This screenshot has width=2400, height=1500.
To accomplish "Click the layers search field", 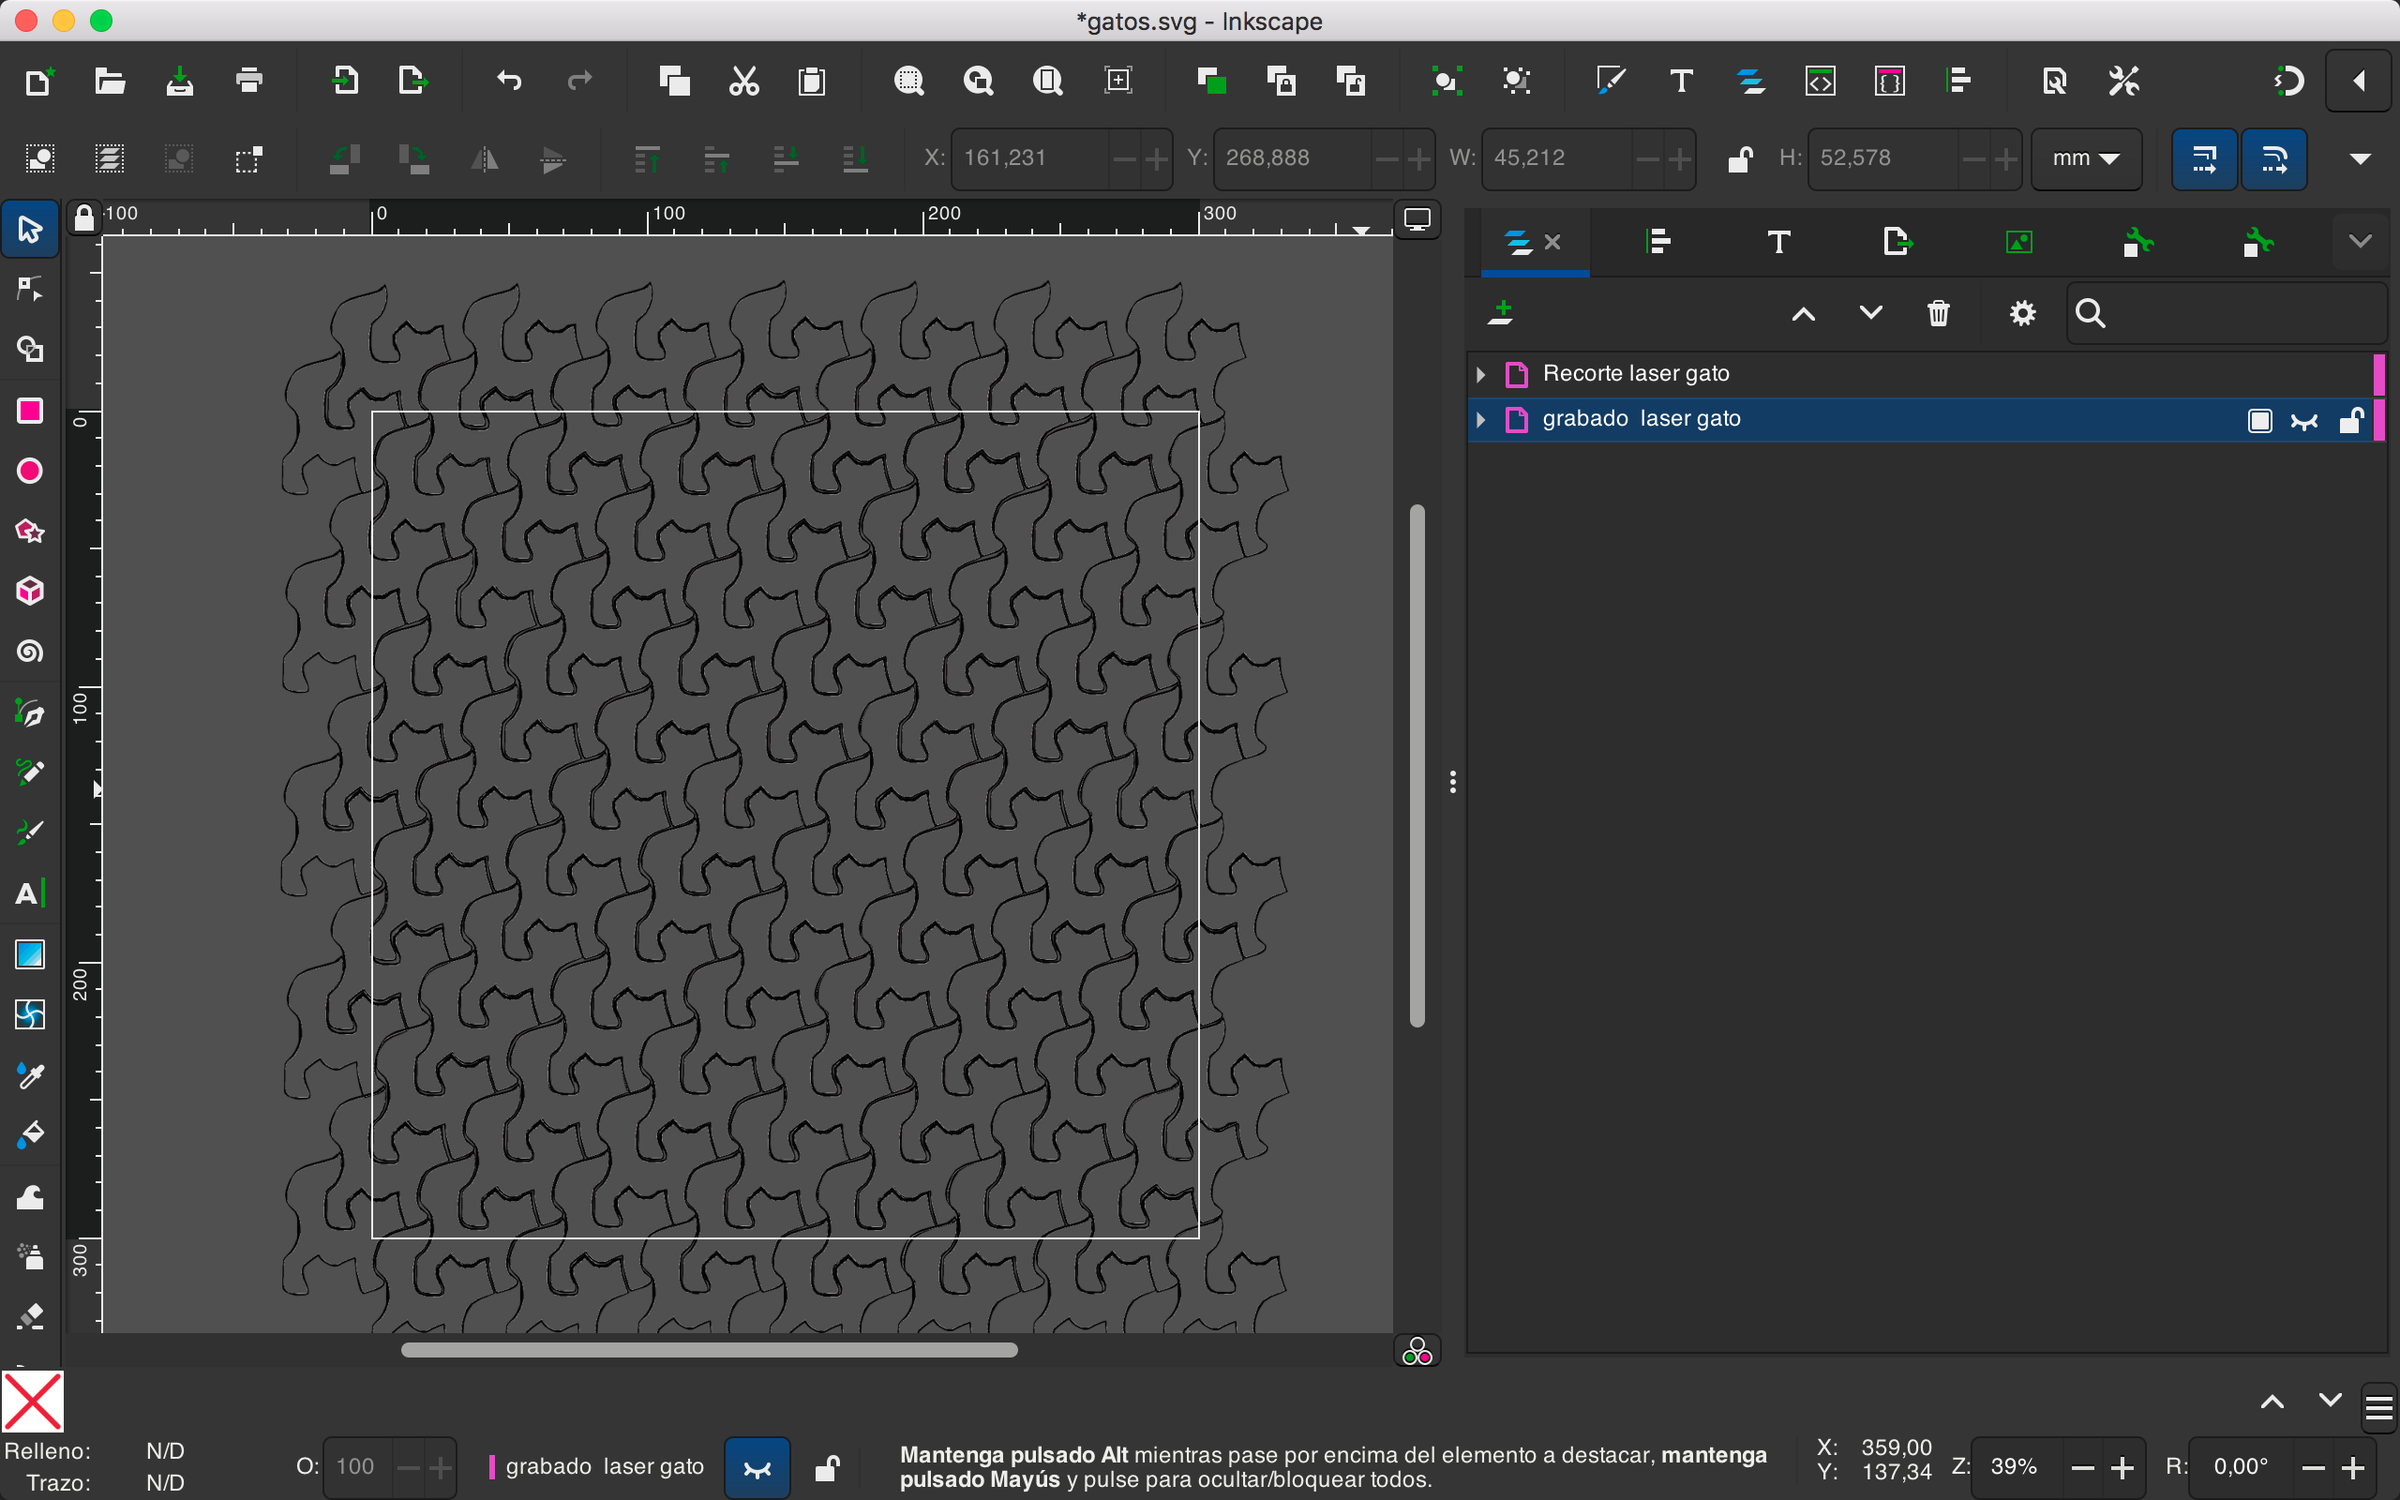I will point(2228,314).
